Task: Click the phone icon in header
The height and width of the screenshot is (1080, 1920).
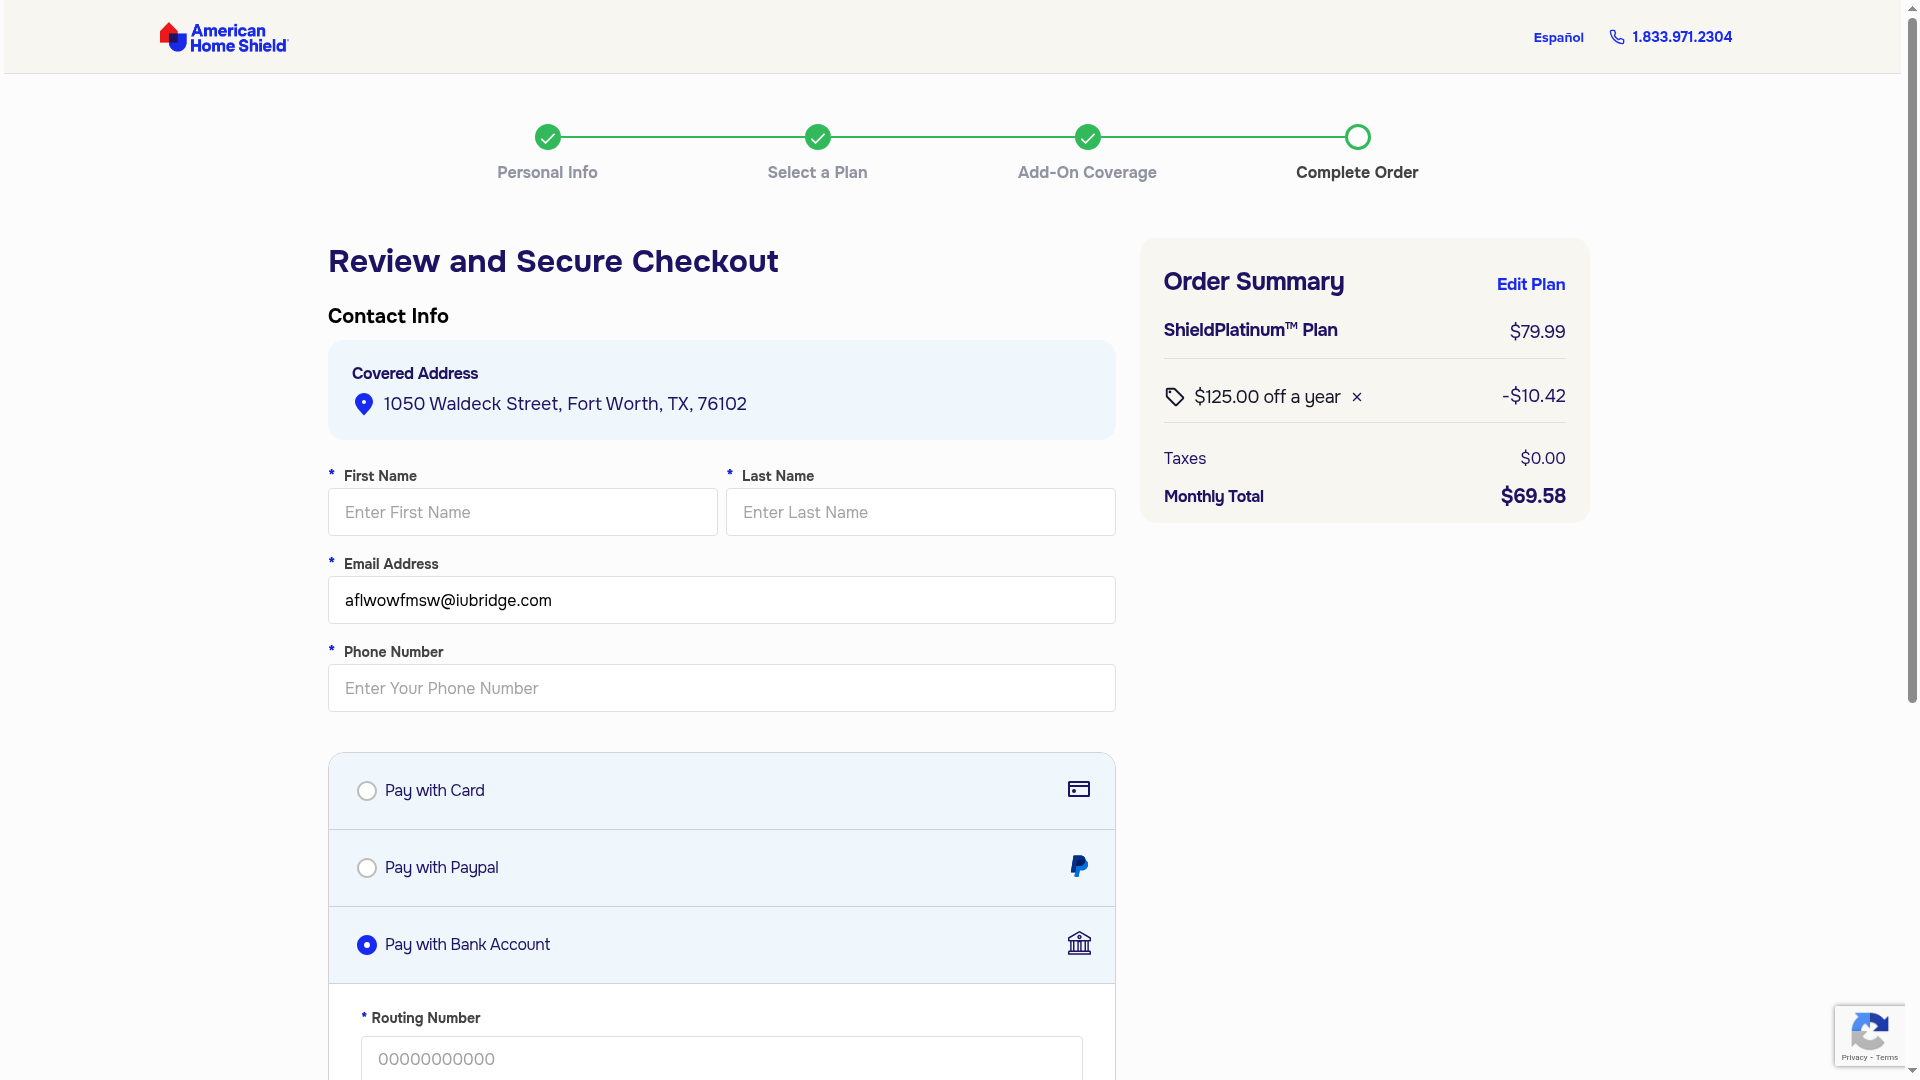Action: pos(1617,37)
